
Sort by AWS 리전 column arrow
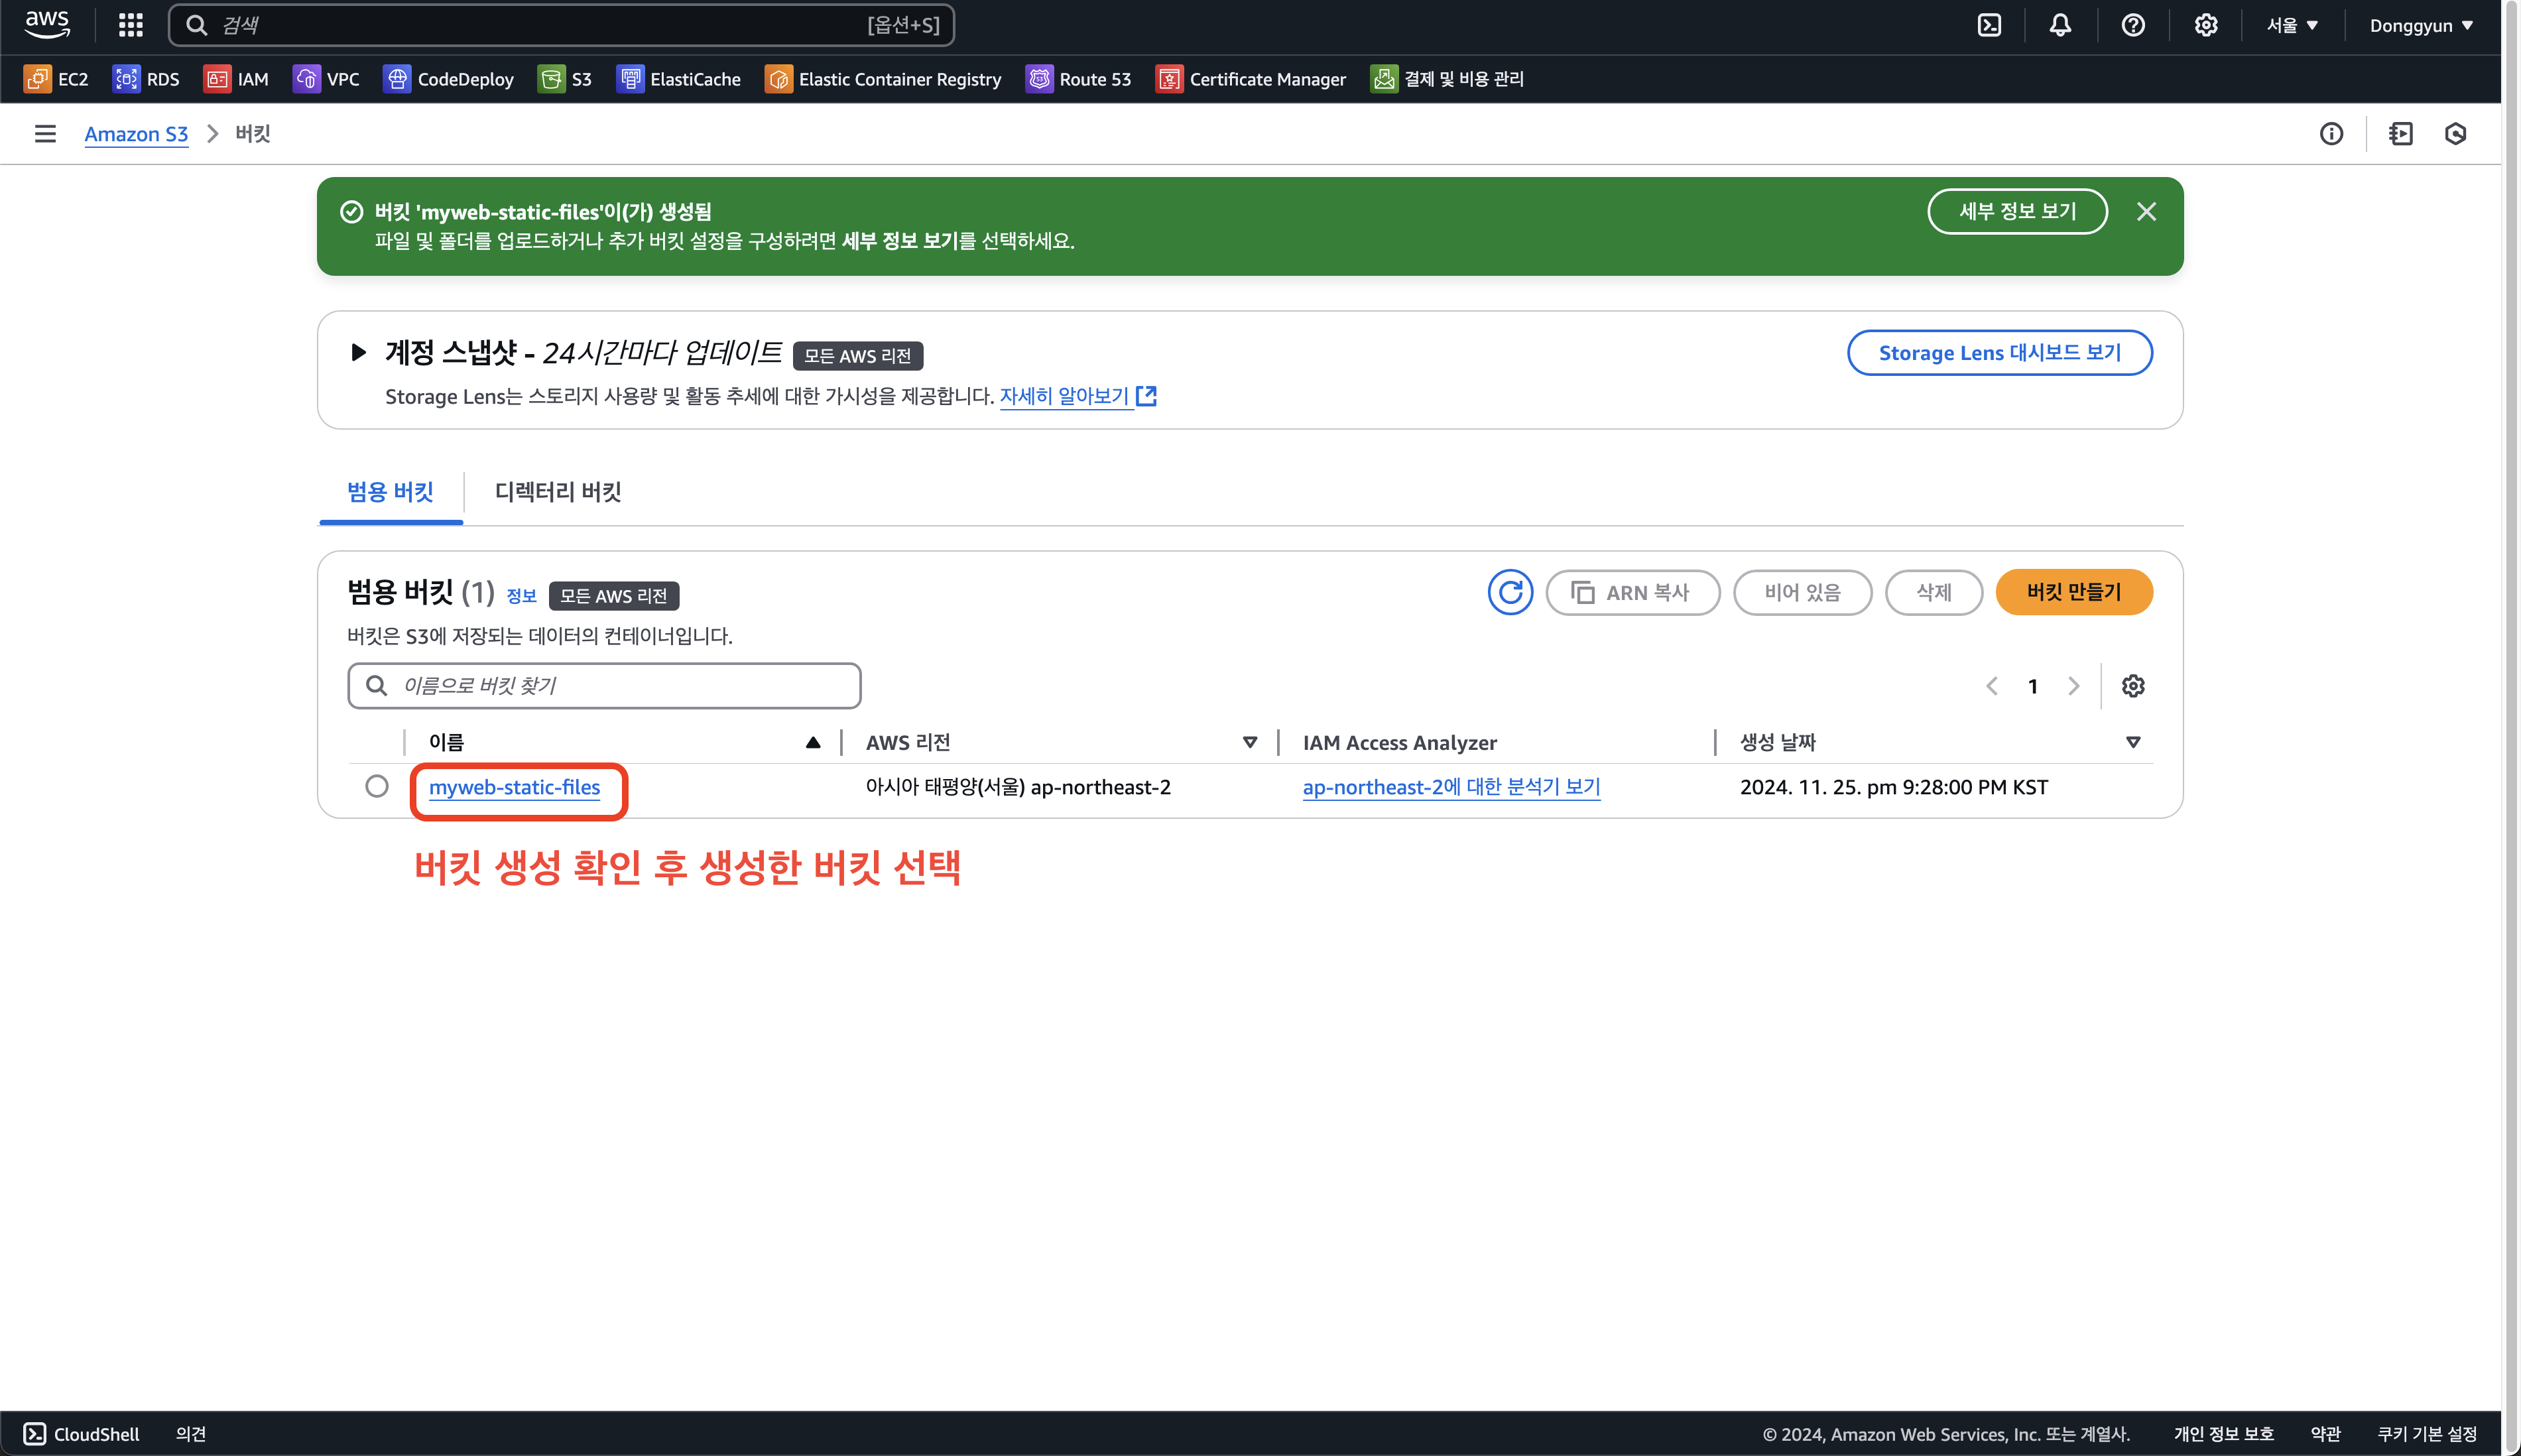click(1249, 743)
